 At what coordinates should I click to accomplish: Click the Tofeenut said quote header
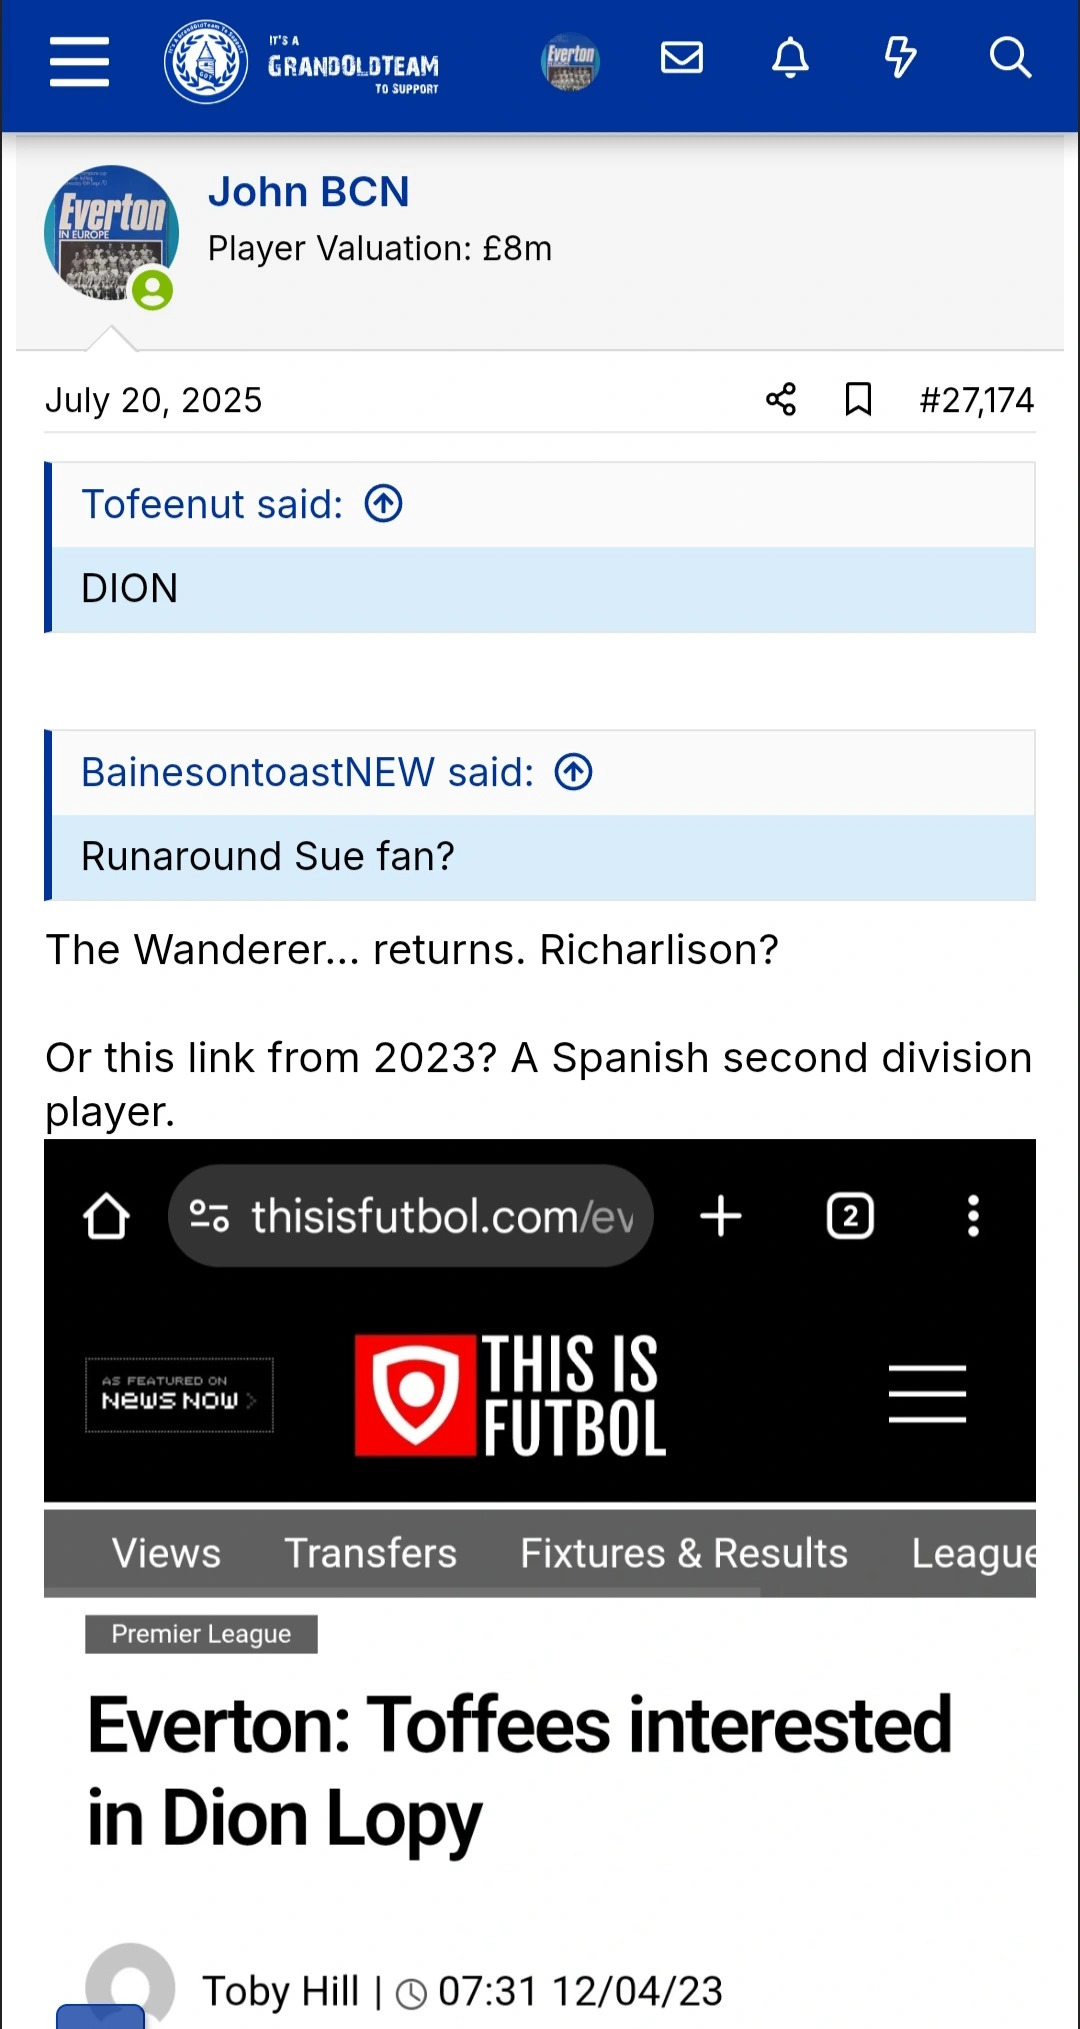tap(212, 504)
